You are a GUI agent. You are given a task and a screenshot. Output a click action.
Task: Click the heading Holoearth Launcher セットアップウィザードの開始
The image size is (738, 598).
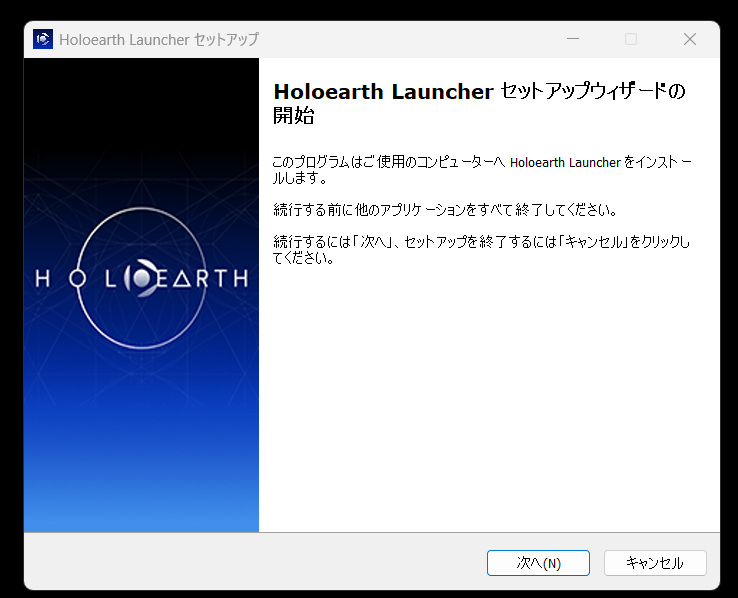[479, 103]
